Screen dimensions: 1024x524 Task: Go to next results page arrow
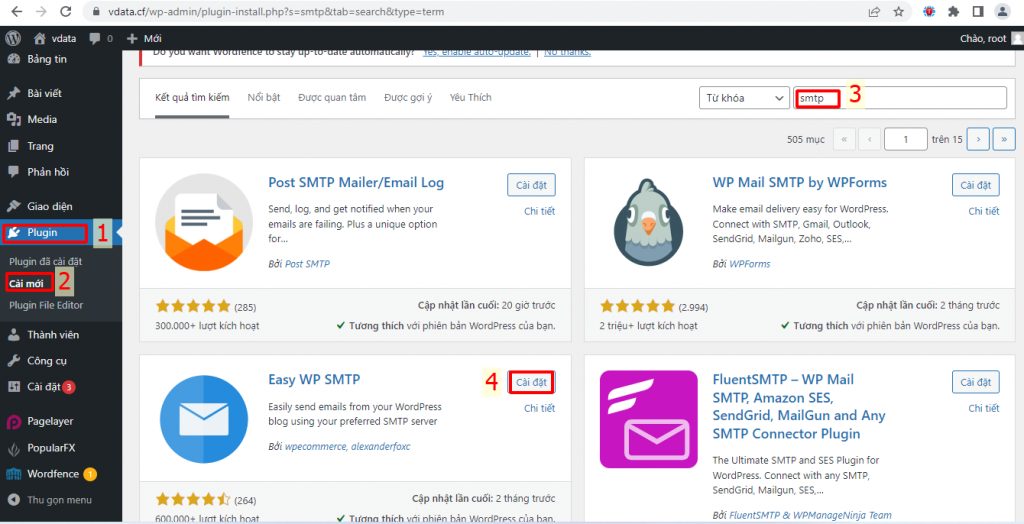tap(978, 139)
